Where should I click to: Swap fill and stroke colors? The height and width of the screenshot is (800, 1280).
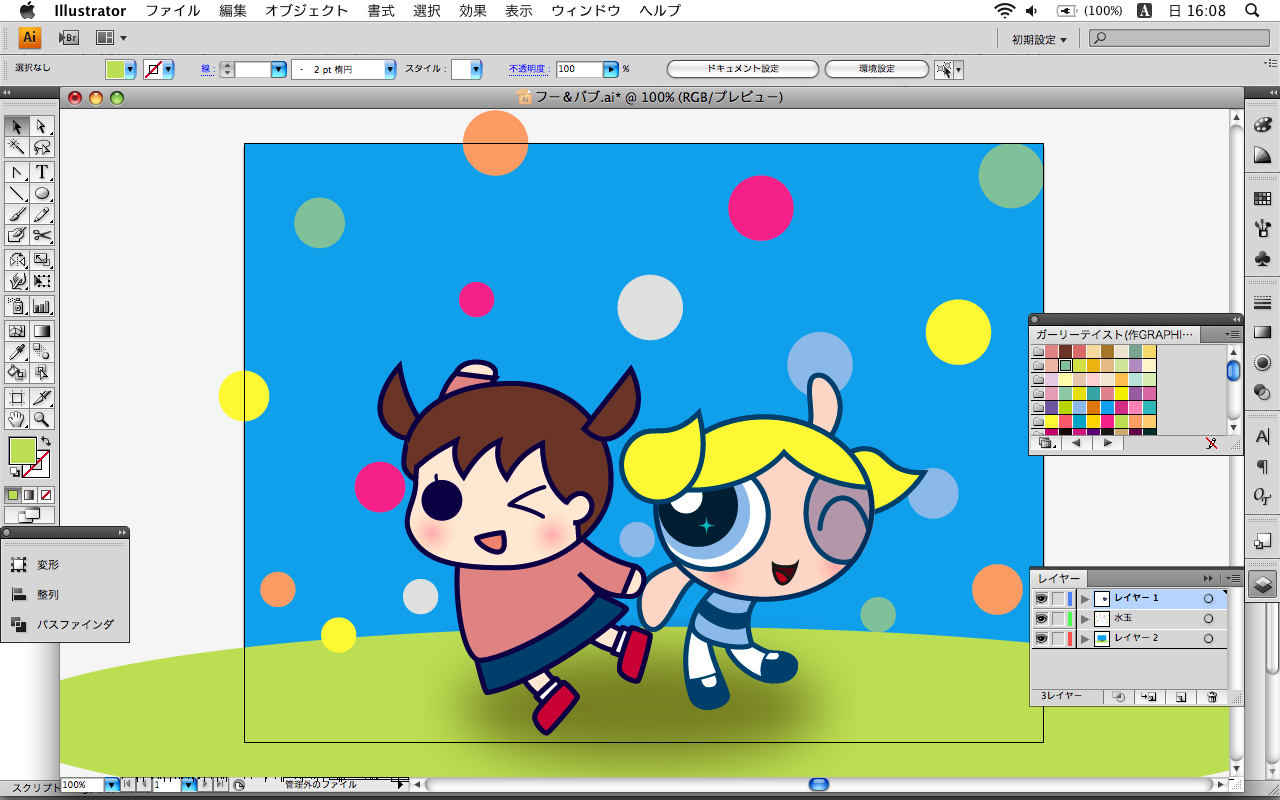45,441
